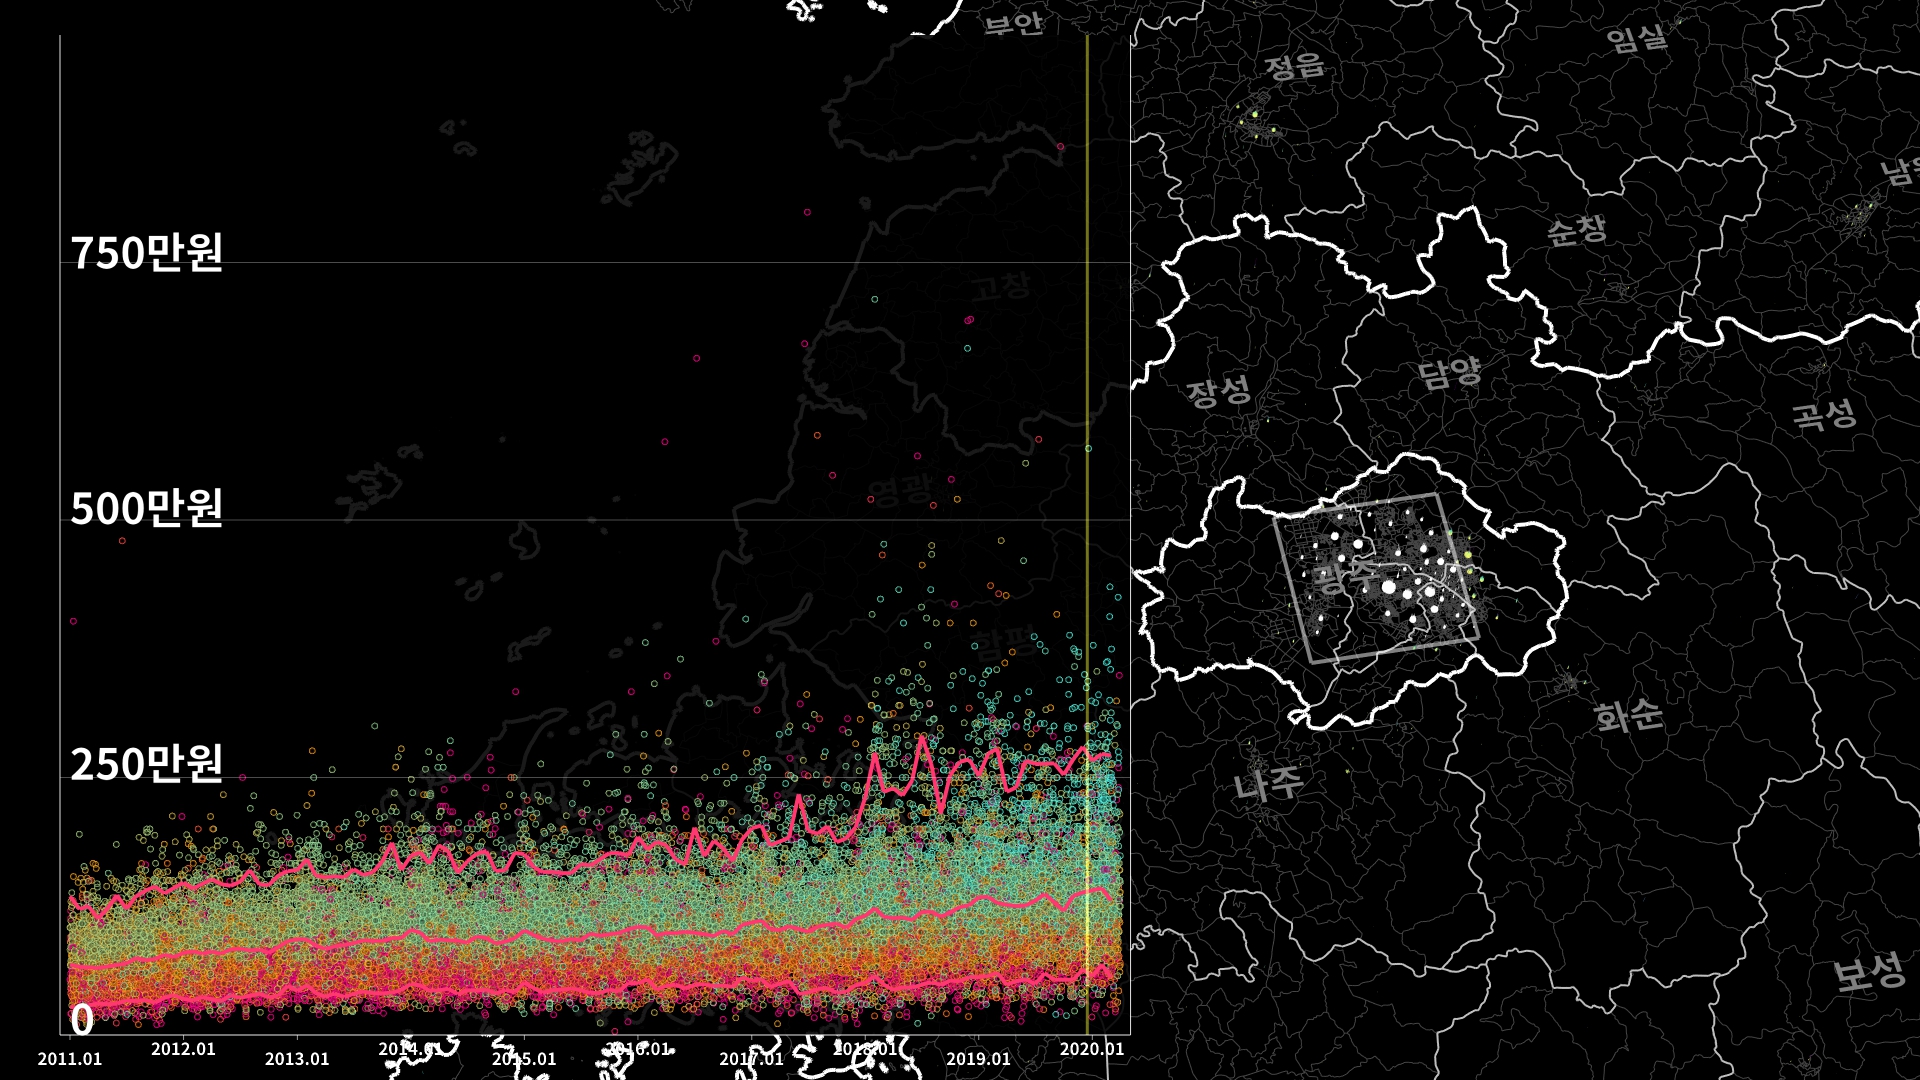Image resolution: width=1920 pixels, height=1080 pixels.
Task: Click the 500만원 price axis label
Action: pyautogui.click(x=146, y=509)
